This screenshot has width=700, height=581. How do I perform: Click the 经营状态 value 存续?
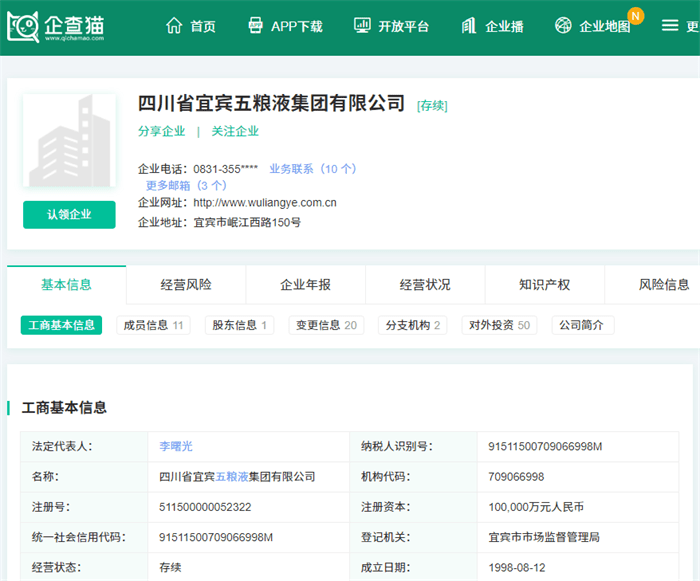pos(170,568)
